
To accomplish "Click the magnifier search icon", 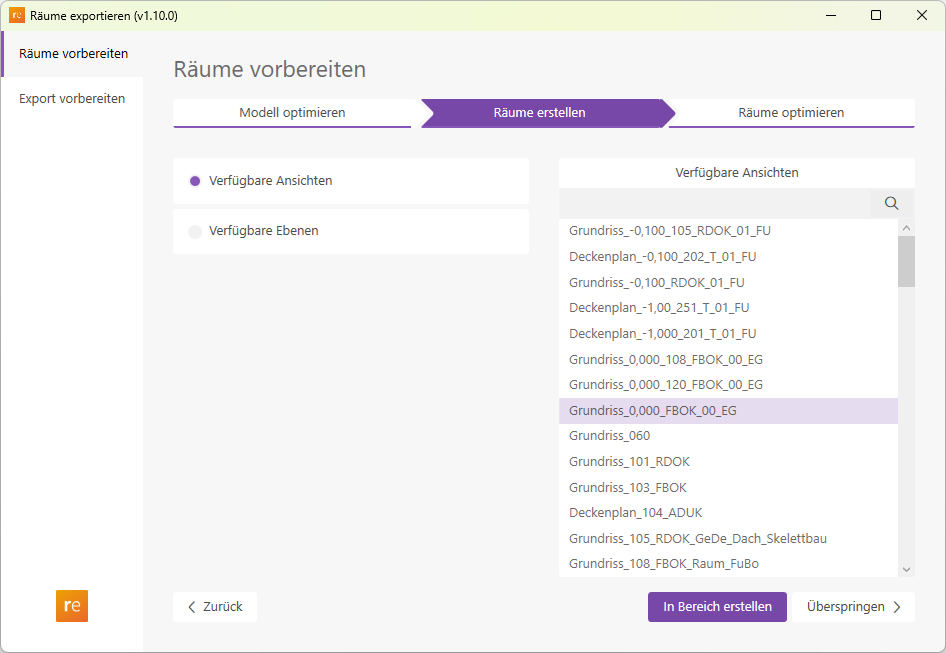I will tap(890, 203).
